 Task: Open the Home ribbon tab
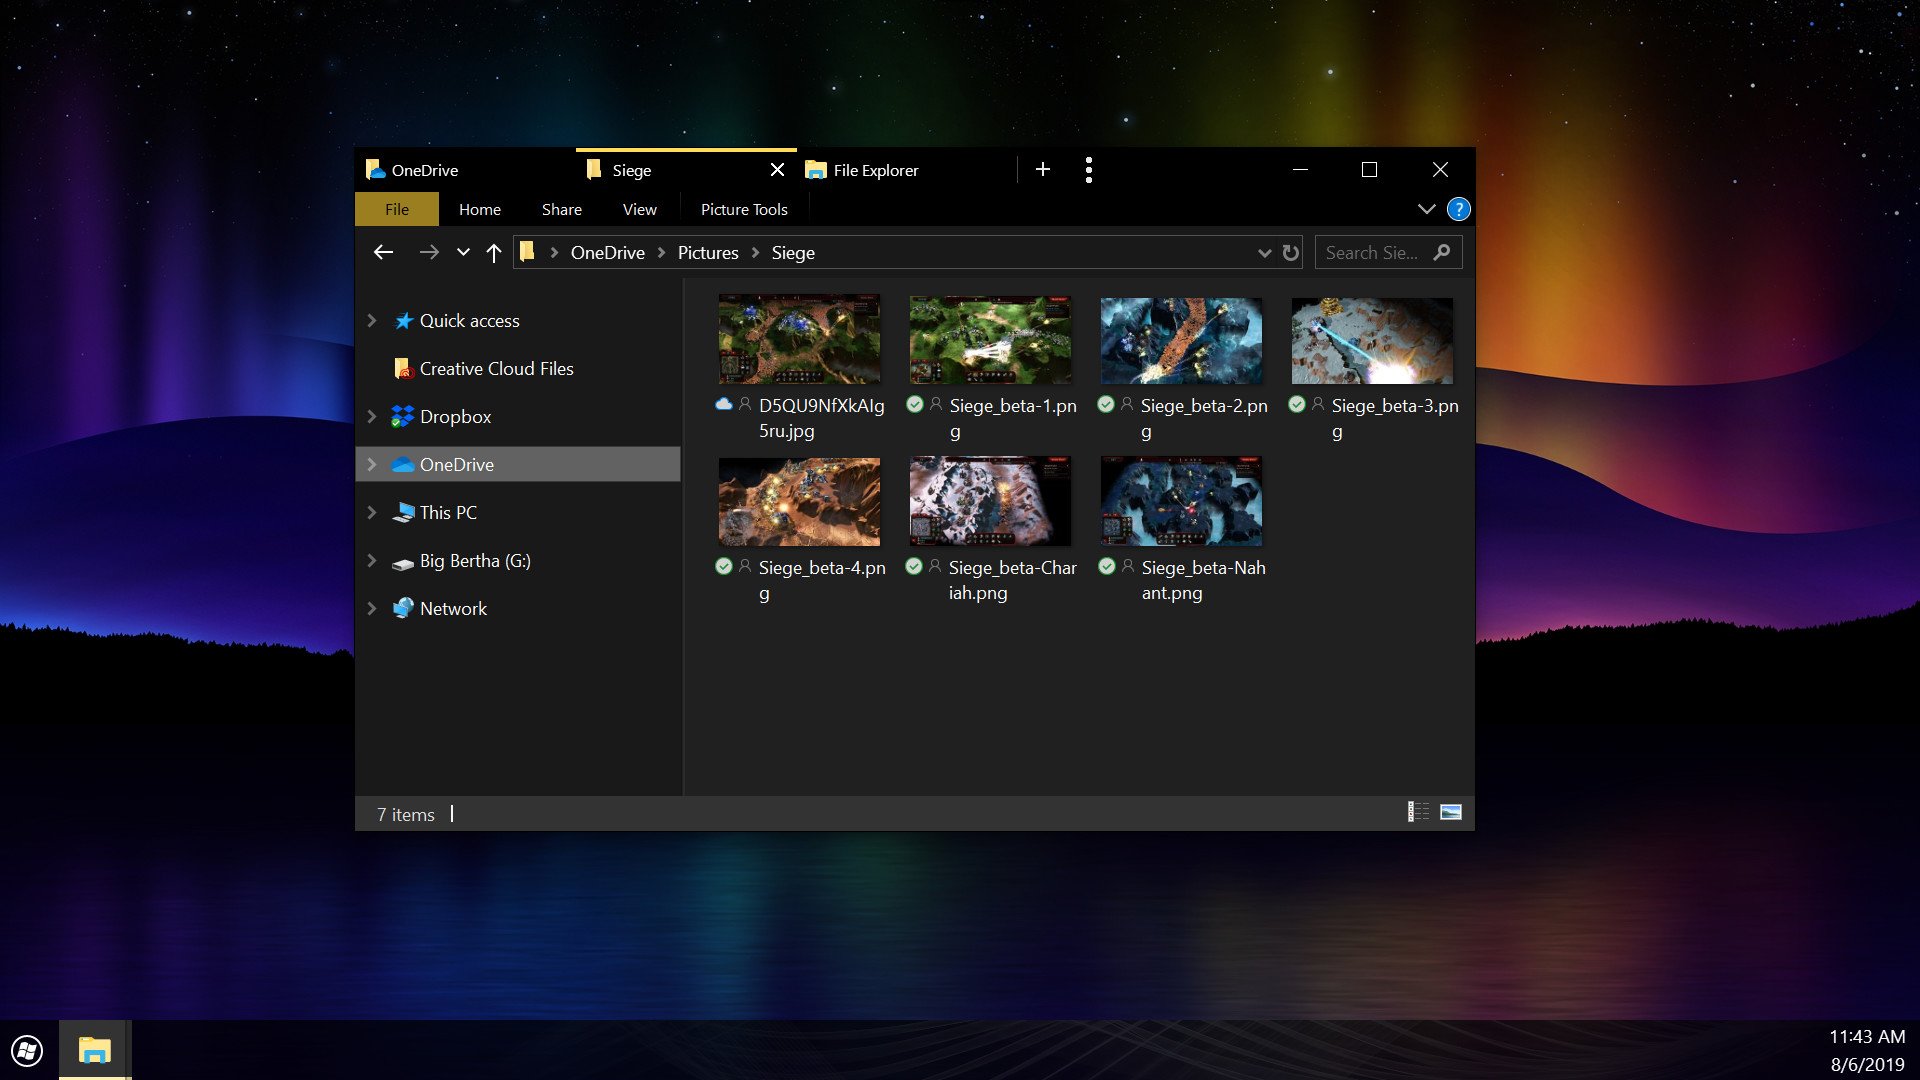point(480,209)
